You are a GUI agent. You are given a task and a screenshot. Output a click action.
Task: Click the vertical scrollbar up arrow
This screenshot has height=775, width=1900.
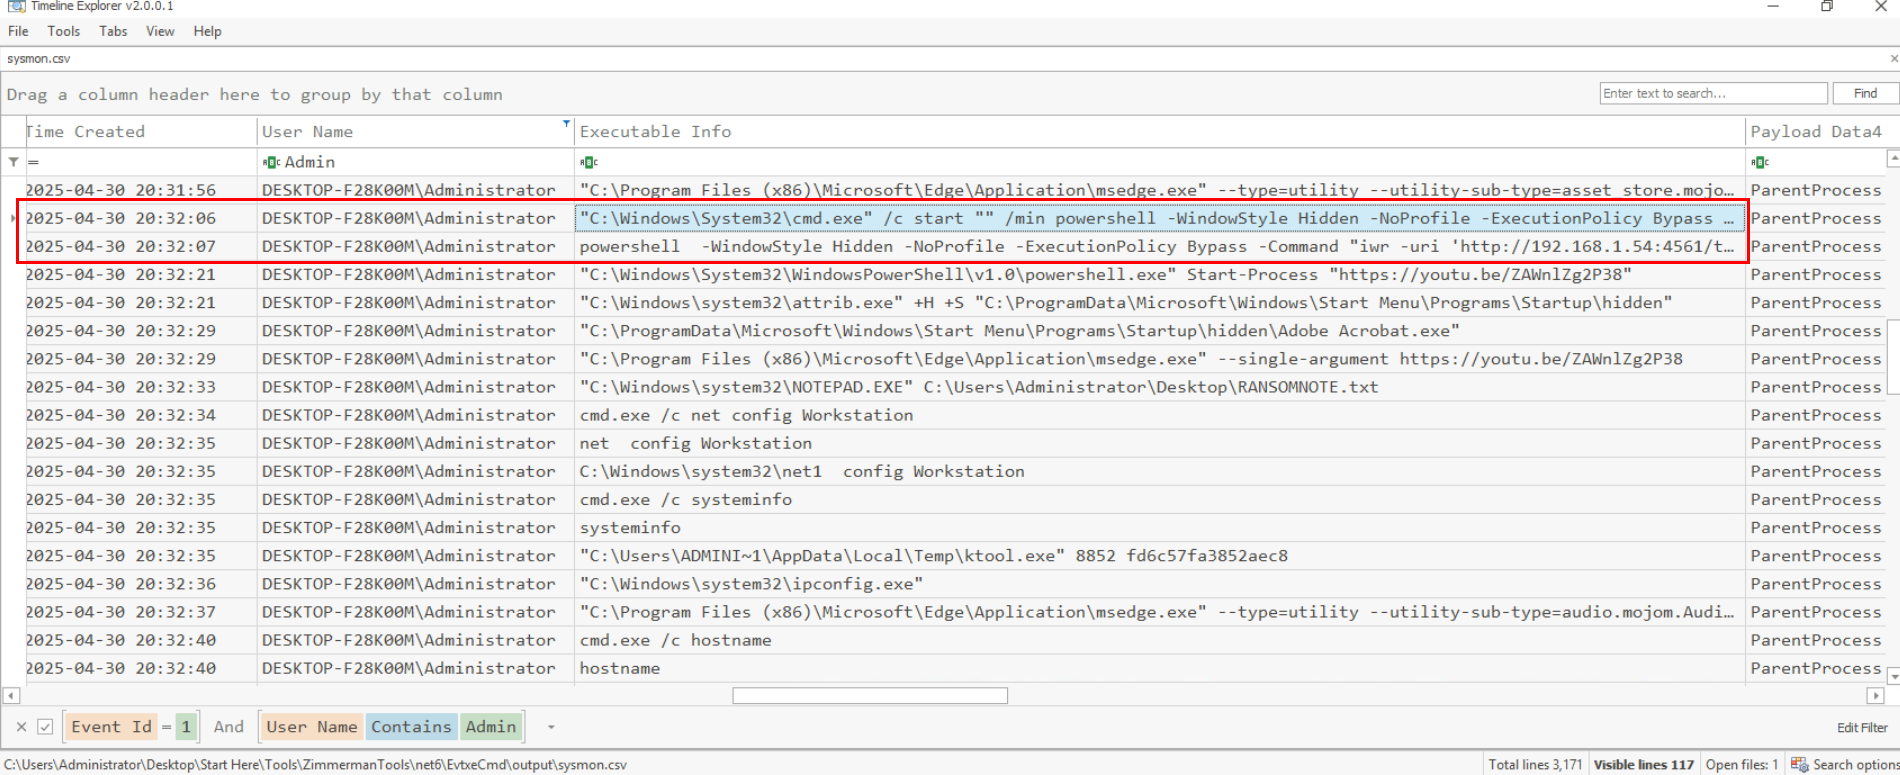coord(1892,158)
